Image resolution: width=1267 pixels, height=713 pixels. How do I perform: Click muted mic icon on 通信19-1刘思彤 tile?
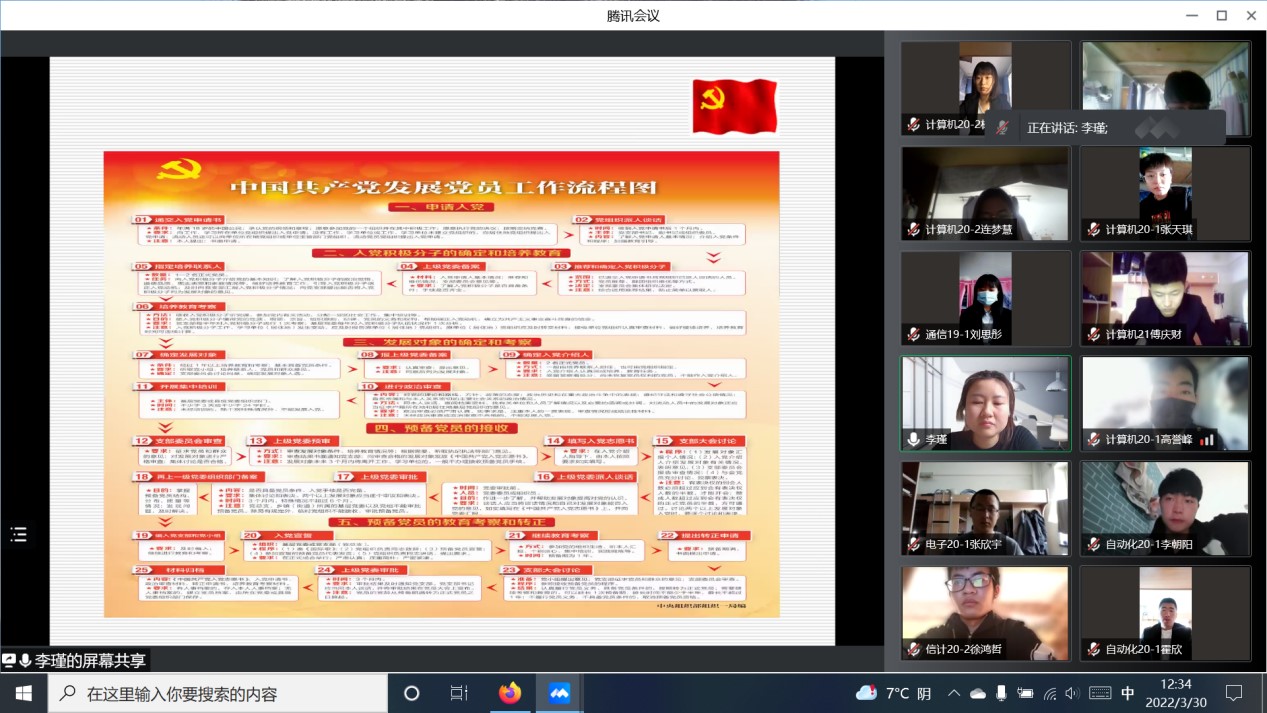[913, 334]
